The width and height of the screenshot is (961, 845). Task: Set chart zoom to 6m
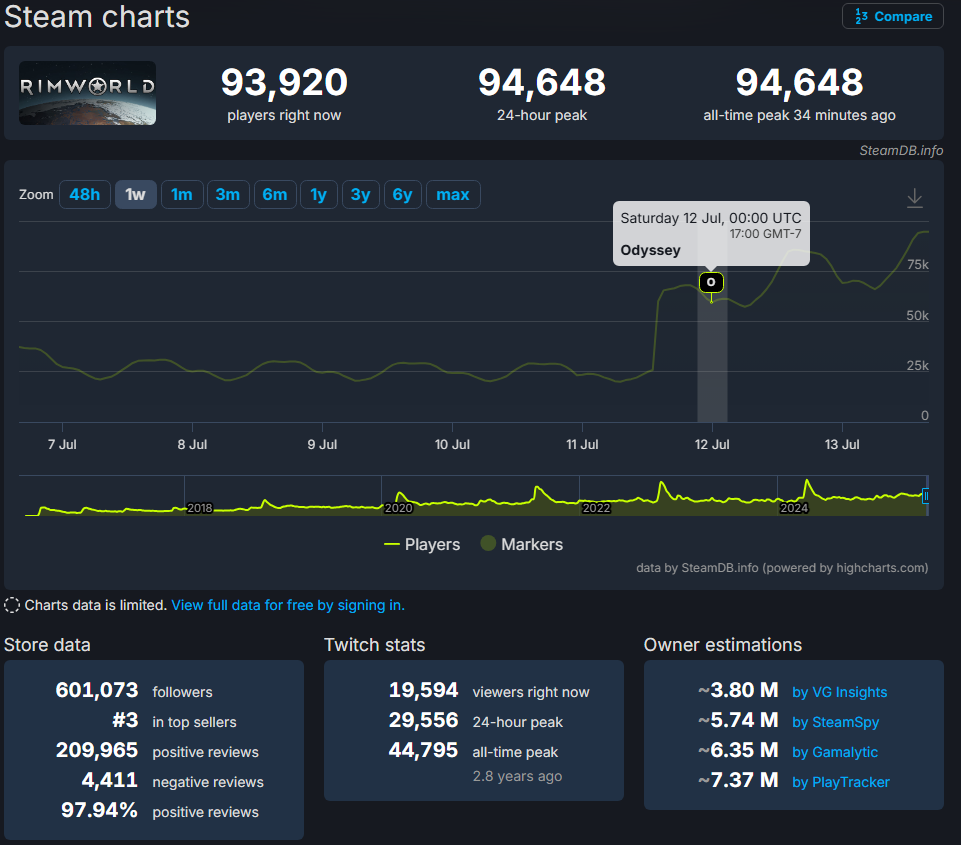(x=275, y=195)
